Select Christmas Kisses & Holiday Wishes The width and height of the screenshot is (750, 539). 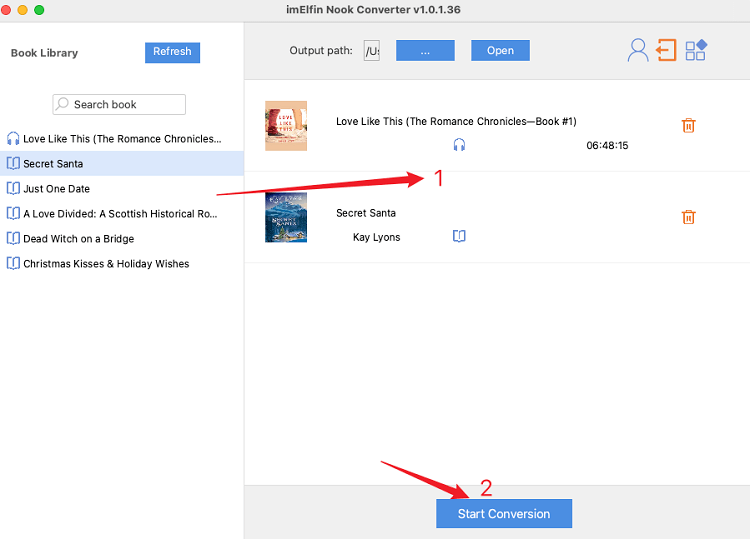click(122, 264)
